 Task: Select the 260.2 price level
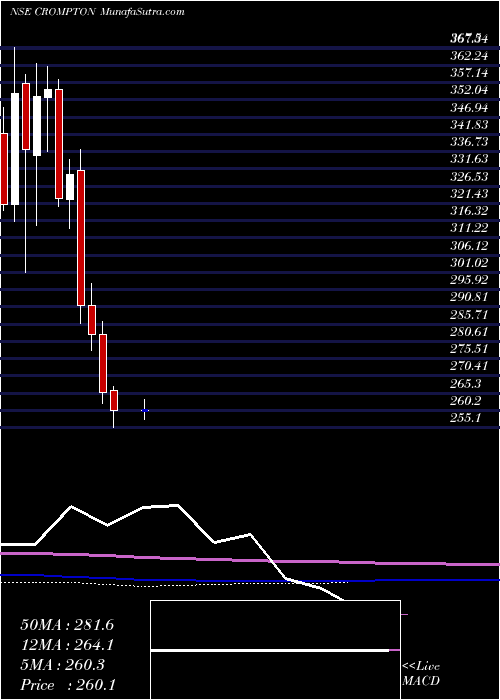tap(466, 401)
